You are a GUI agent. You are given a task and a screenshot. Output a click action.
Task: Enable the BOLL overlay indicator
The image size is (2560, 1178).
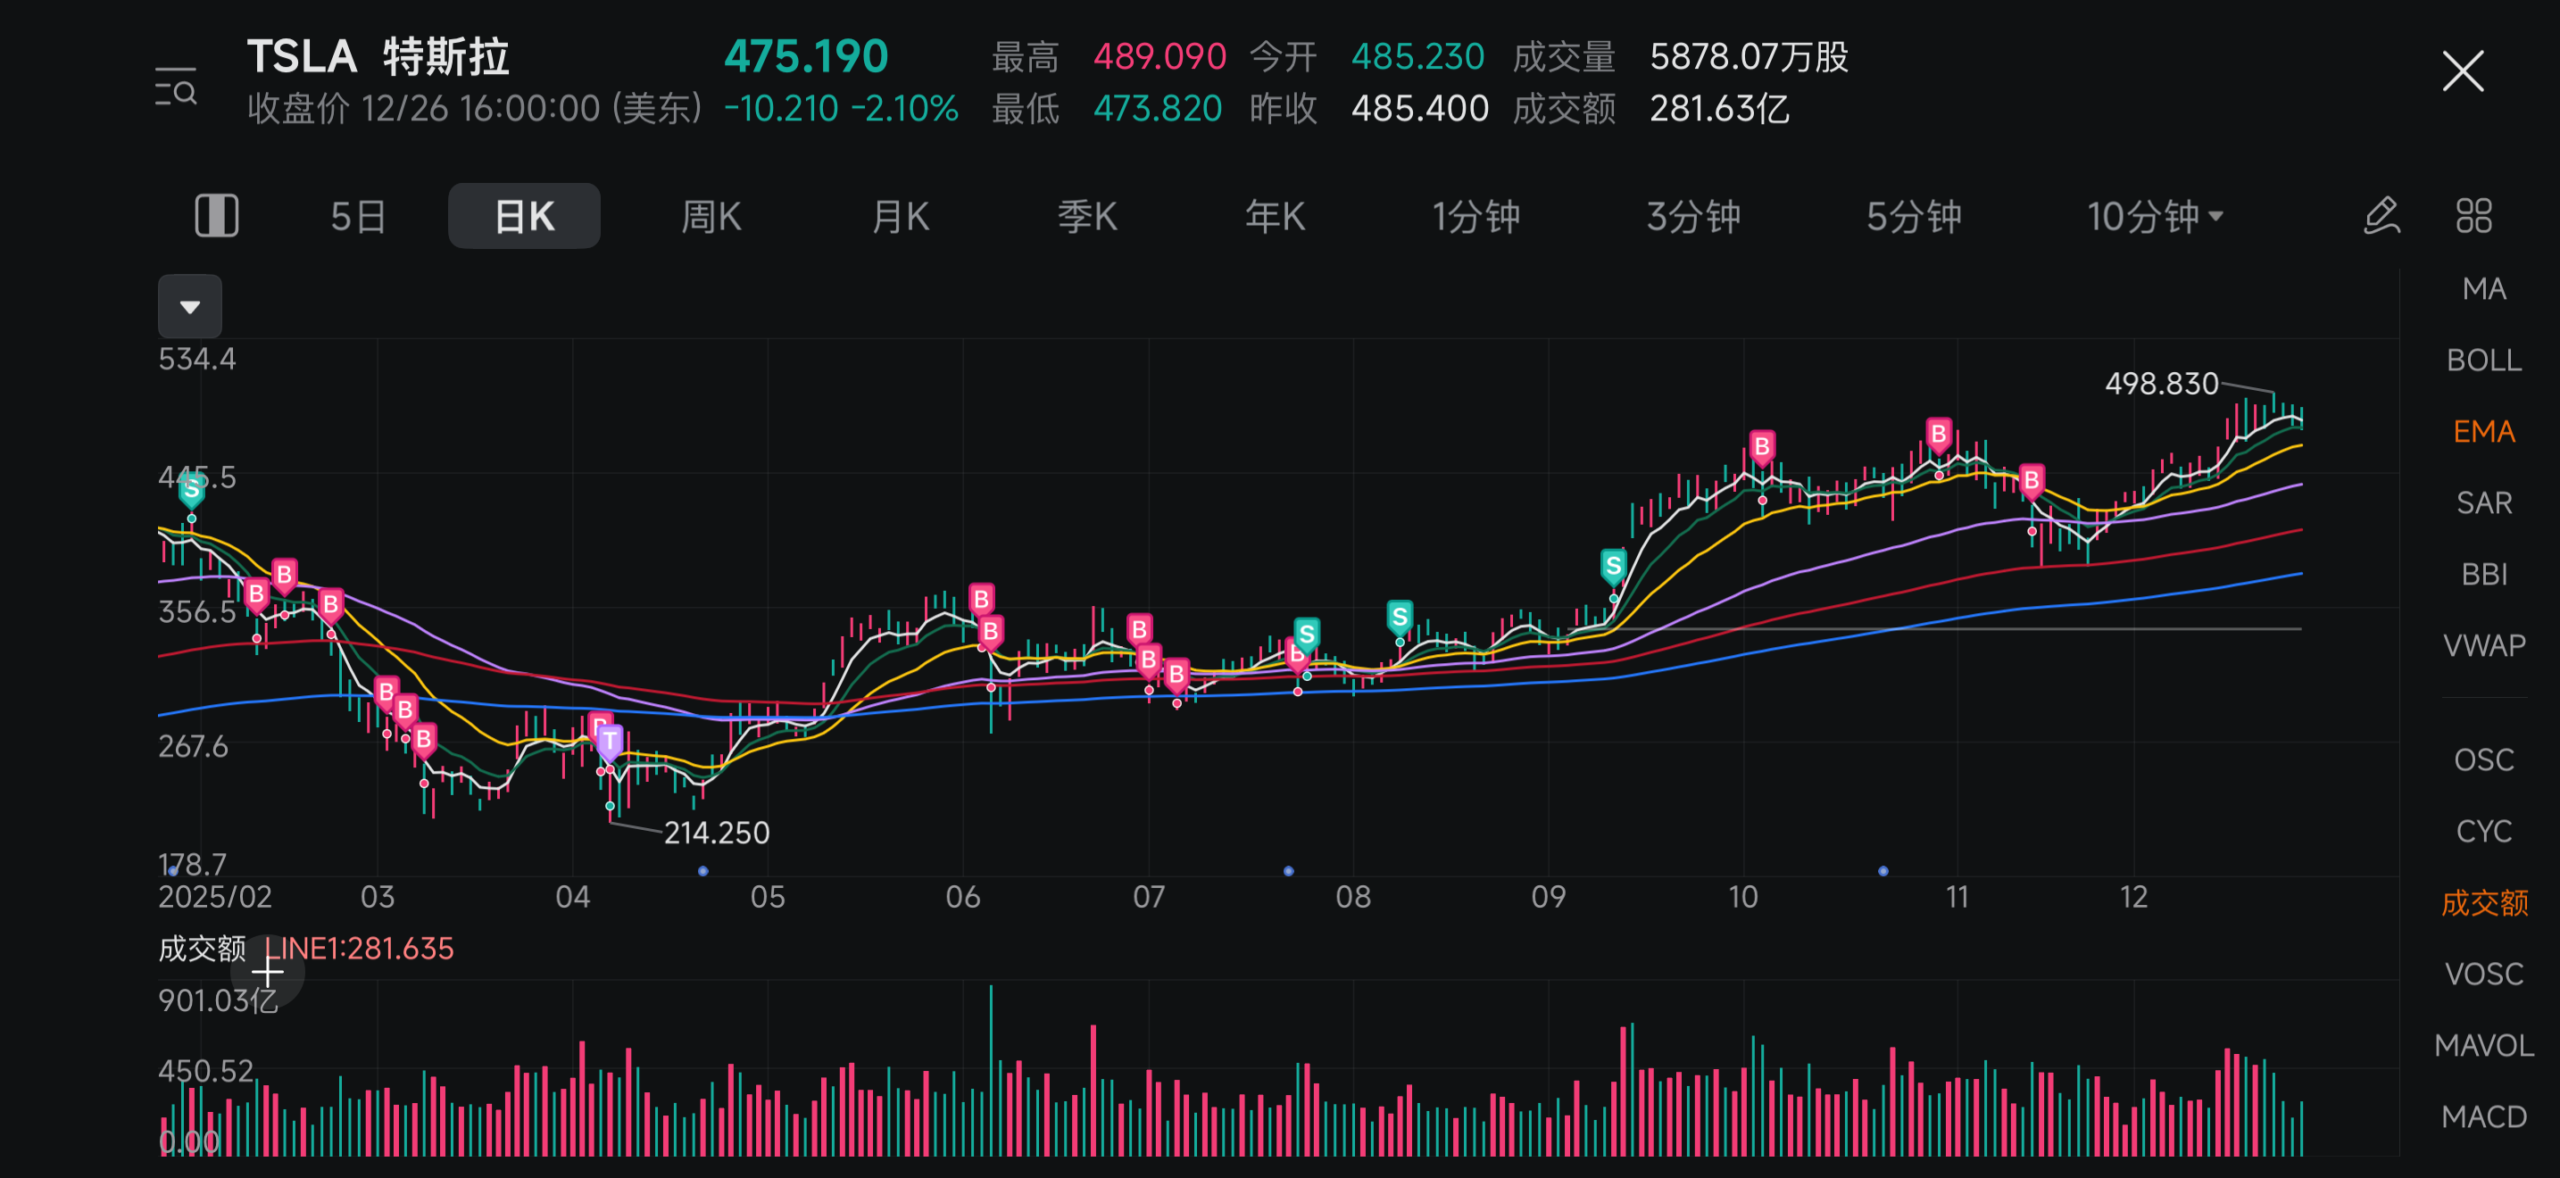click(x=2484, y=360)
